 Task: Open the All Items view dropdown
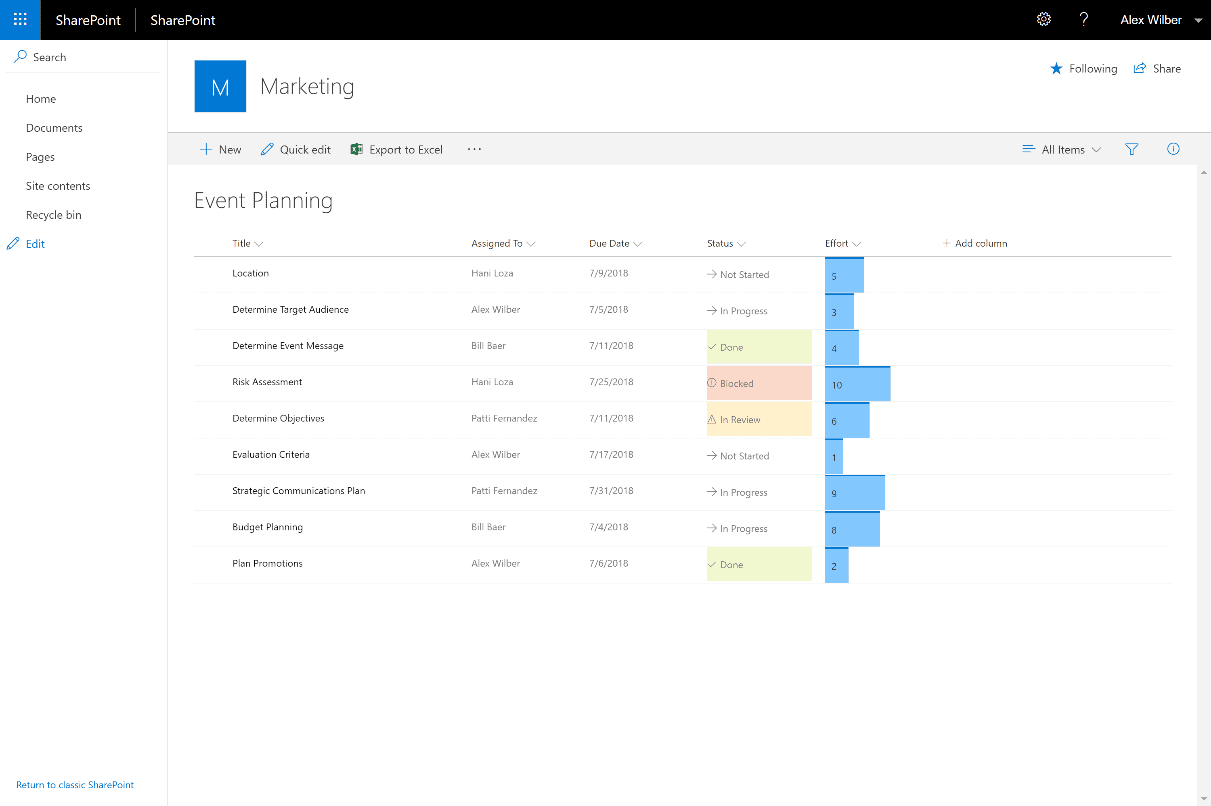tap(1061, 148)
